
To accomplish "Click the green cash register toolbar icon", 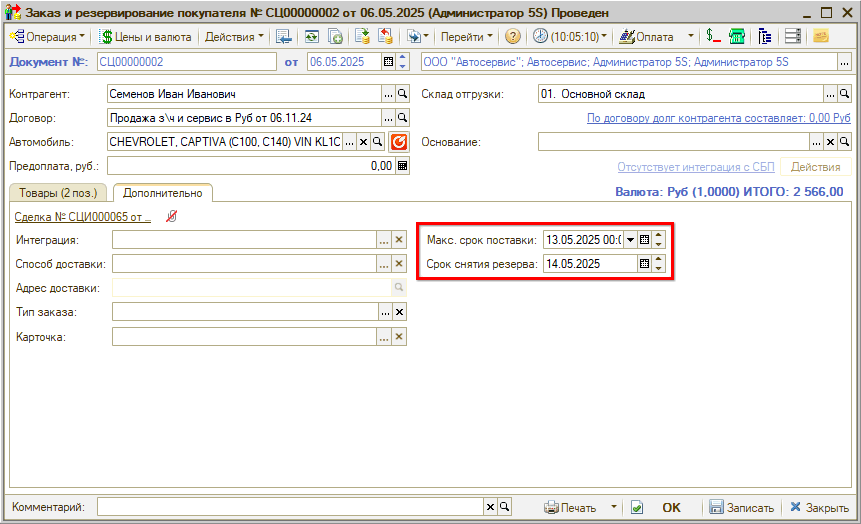I will coord(737,36).
